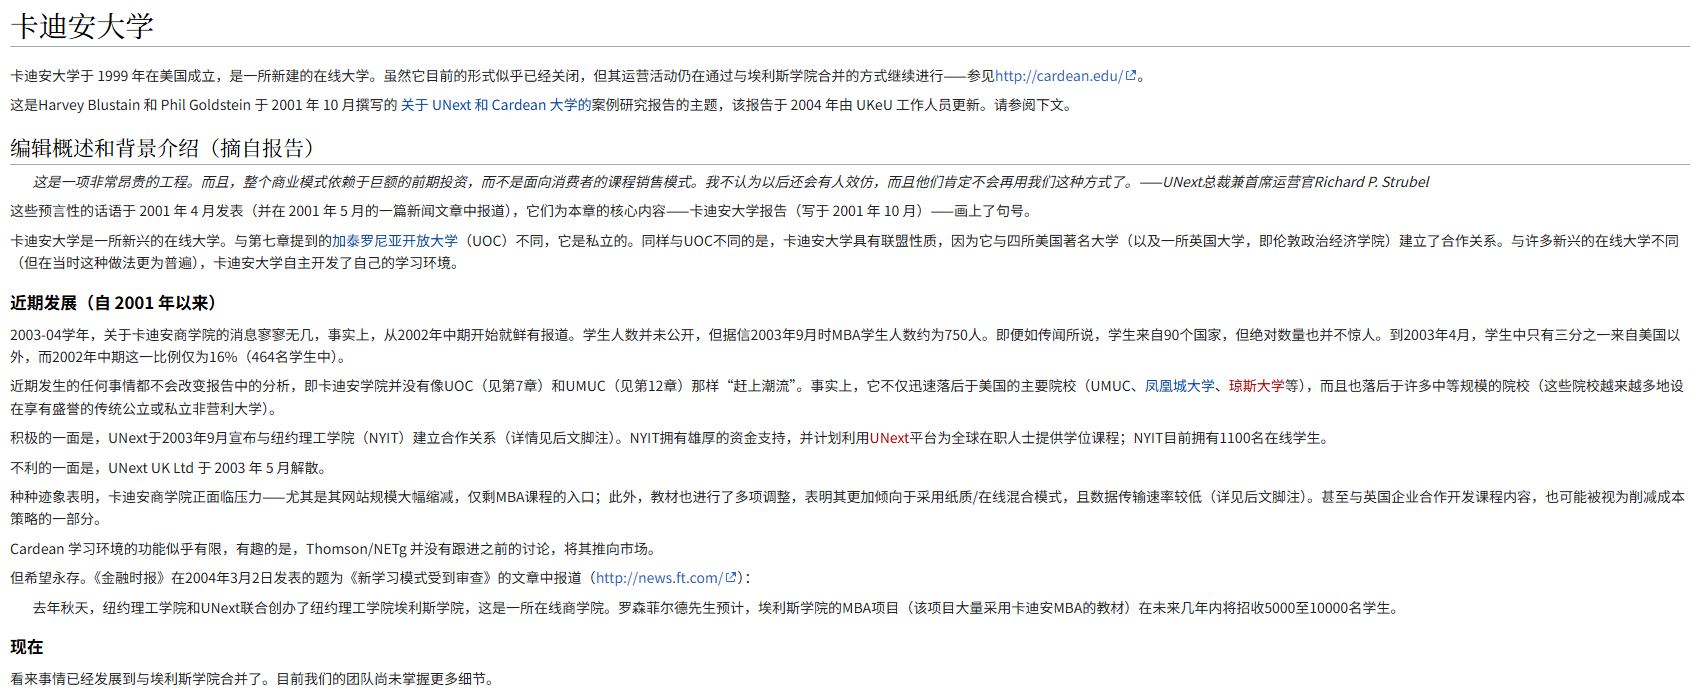The width and height of the screenshot is (1705, 696).
Task: Click the 近期发展（自 2001 年以来）heading
Action: pyautogui.click(x=113, y=303)
